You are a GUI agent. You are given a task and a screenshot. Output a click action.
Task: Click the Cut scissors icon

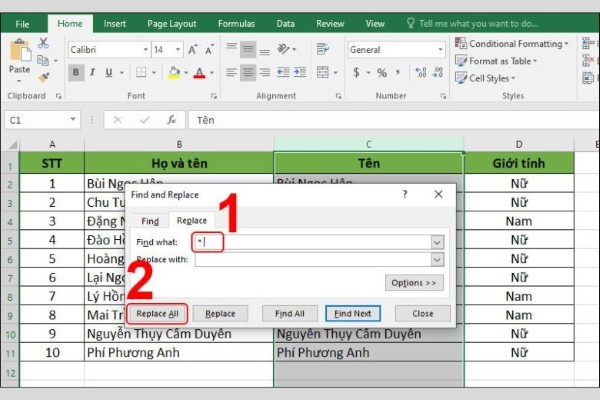(44, 43)
